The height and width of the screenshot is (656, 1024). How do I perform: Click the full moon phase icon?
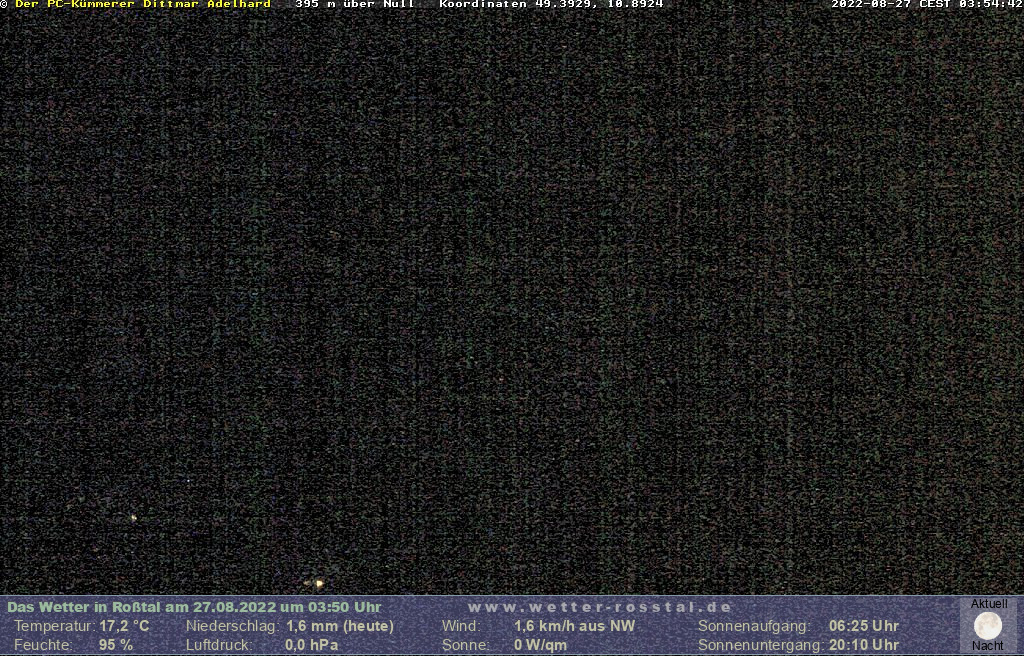(x=987, y=626)
